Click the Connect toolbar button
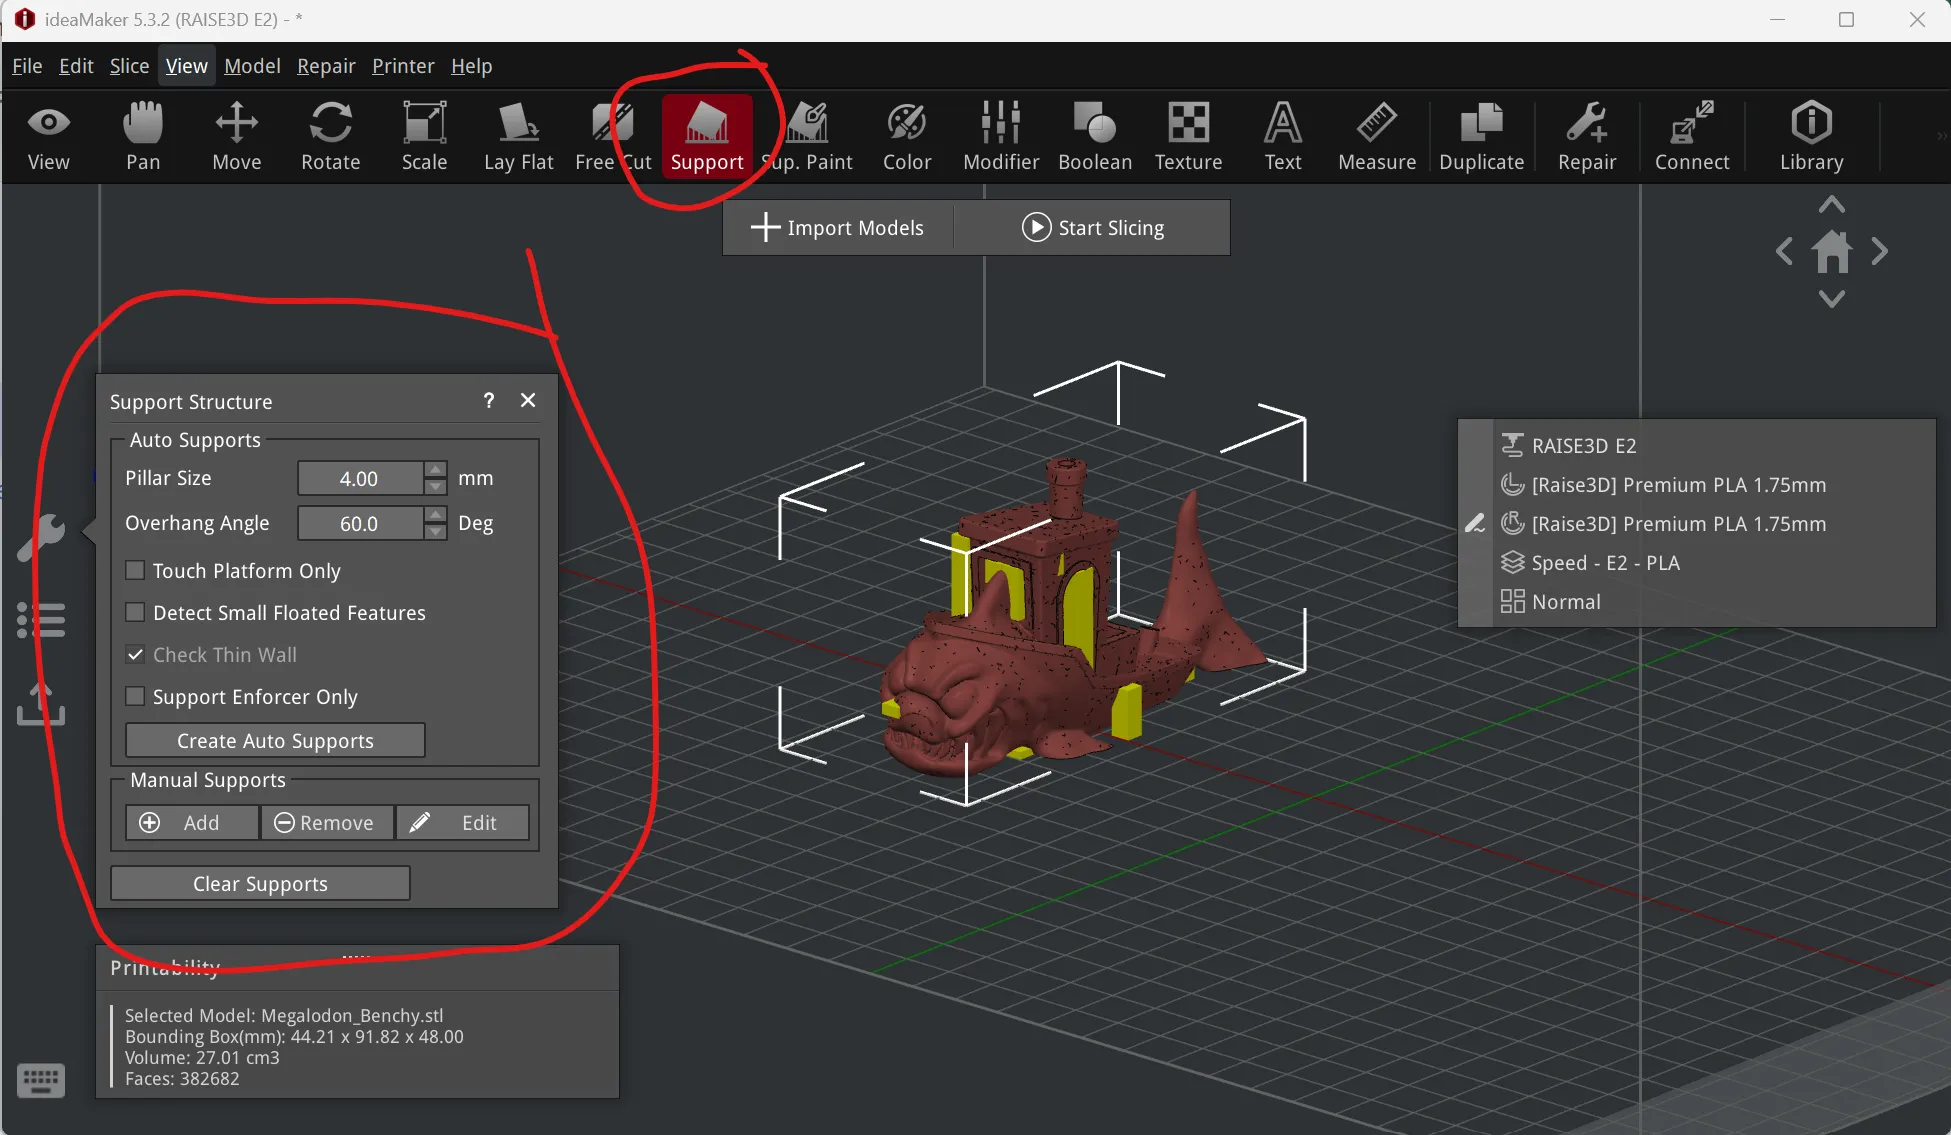This screenshot has width=1951, height=1135. pyautogui.click(x=1692, y=137)
